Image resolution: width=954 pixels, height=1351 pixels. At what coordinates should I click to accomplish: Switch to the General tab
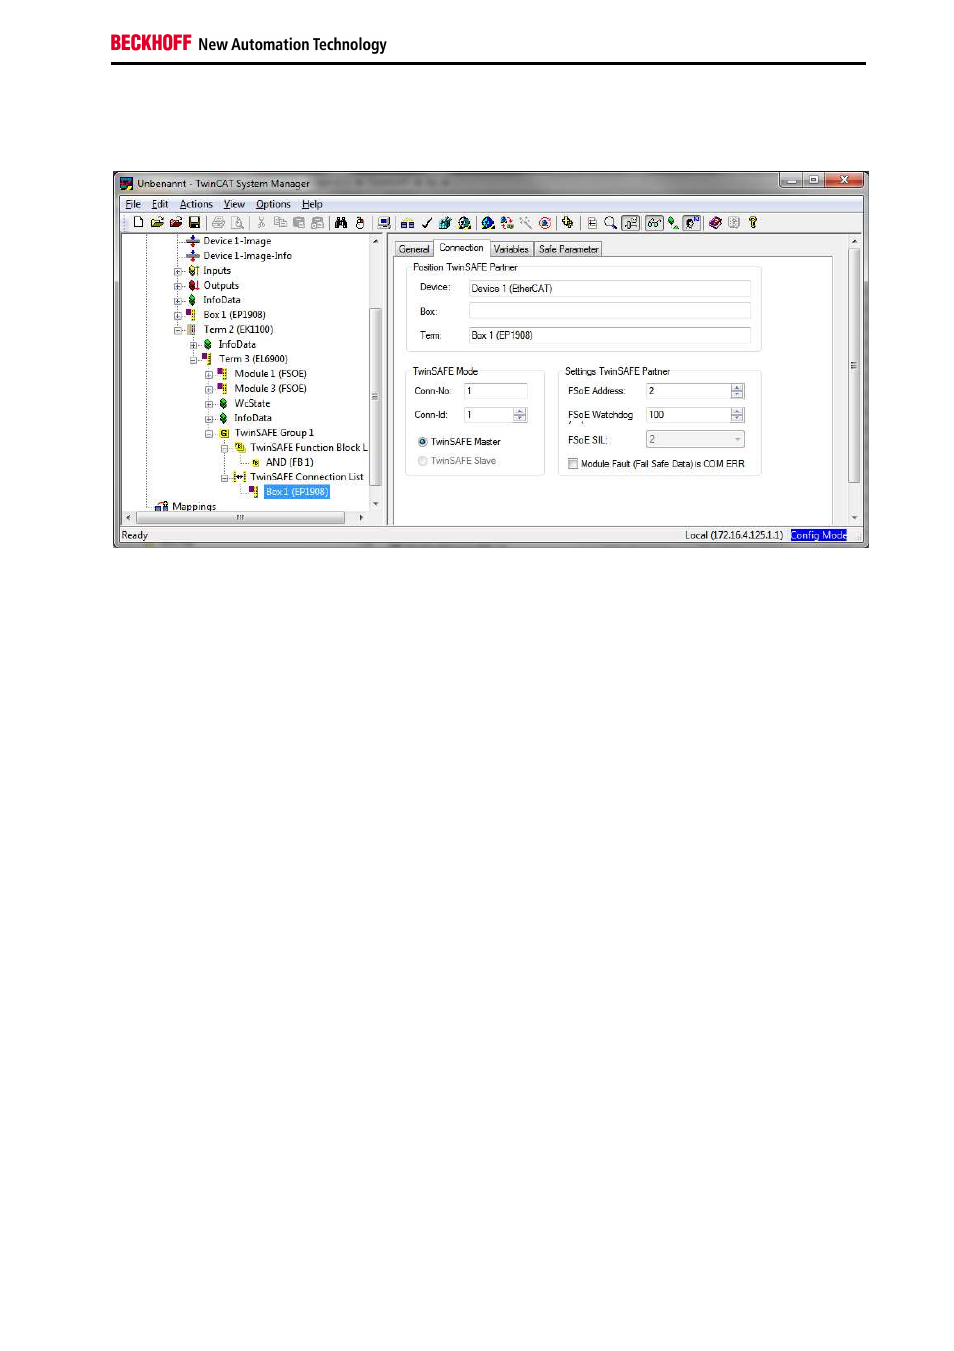414,250
